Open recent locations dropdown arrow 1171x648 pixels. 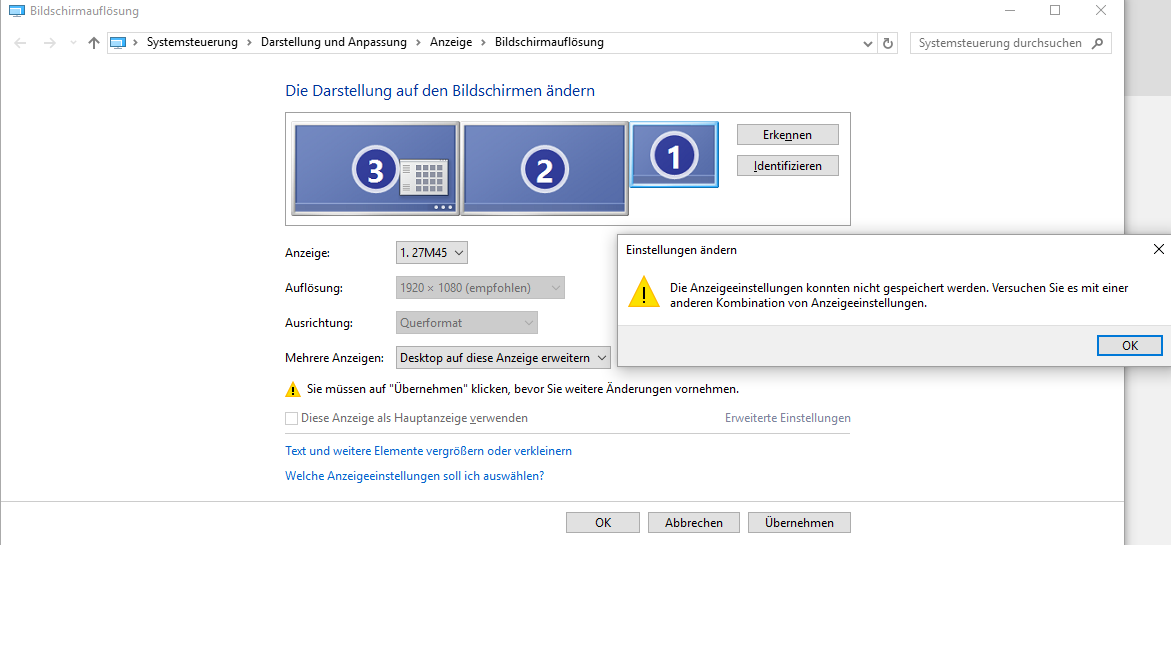pos(72,43)
